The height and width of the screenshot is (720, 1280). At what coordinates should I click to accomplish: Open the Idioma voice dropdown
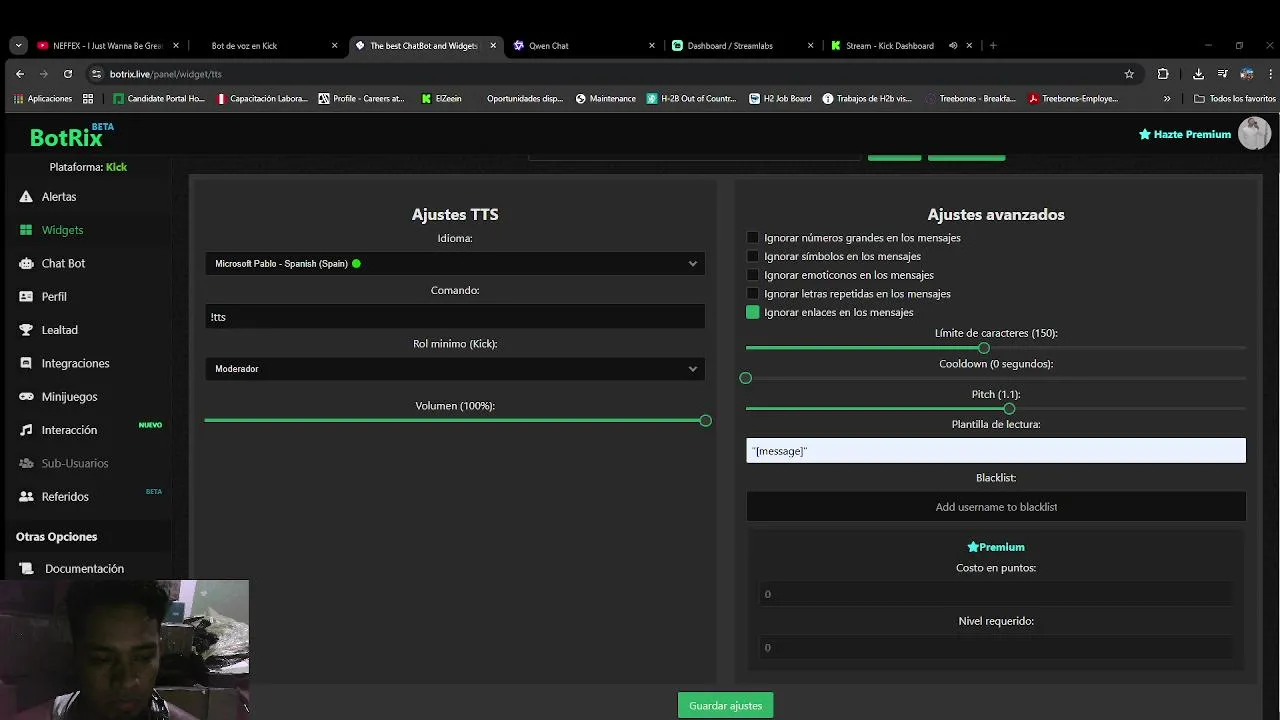pos(455,264)
